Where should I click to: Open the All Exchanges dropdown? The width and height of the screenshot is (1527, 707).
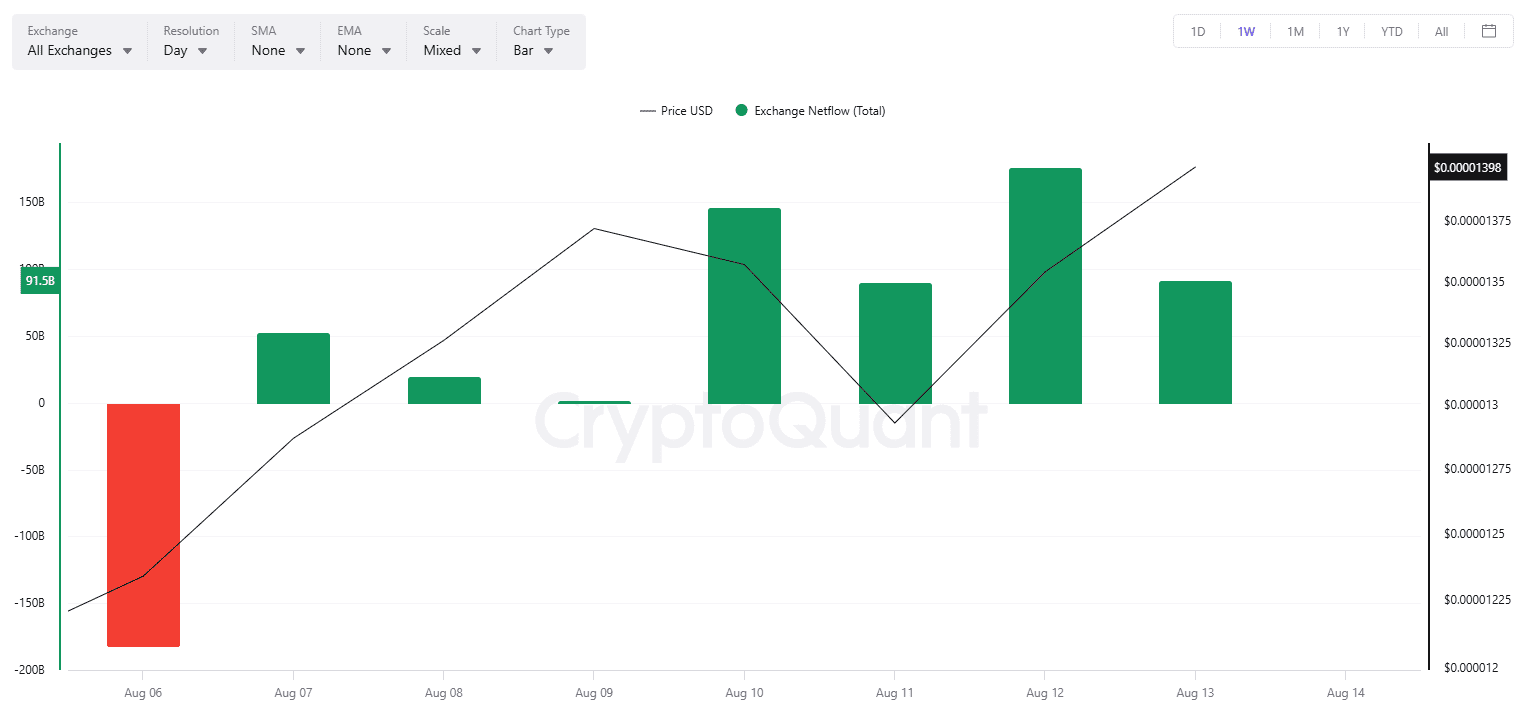tap(79, 50)
